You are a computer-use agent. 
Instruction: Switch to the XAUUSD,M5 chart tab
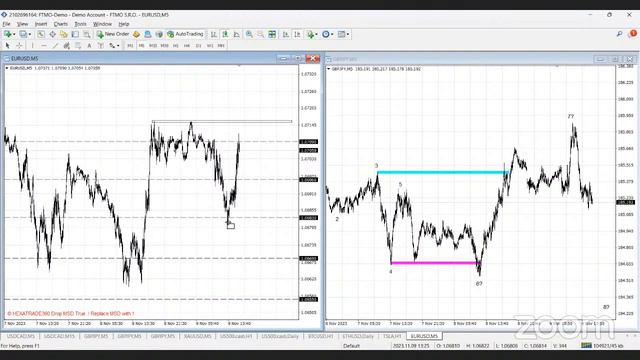click(197, 336)
